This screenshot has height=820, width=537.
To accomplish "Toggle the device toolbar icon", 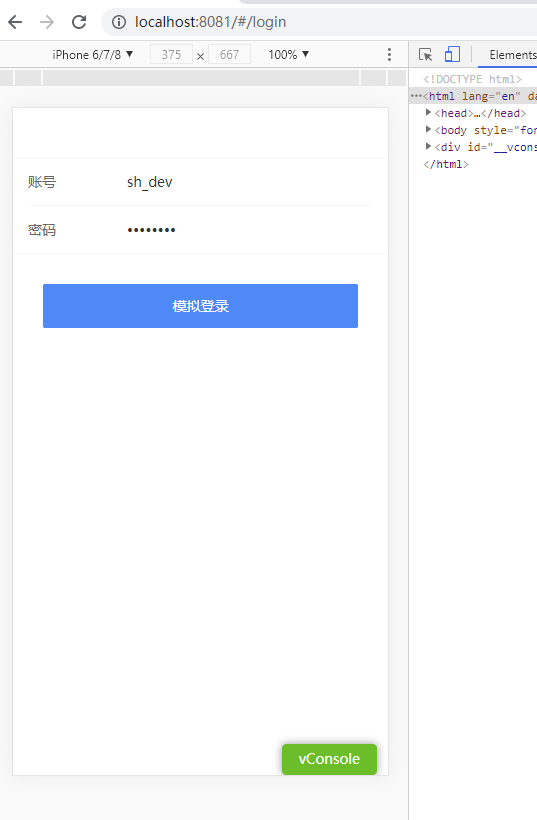I will [x=452, y=54].
